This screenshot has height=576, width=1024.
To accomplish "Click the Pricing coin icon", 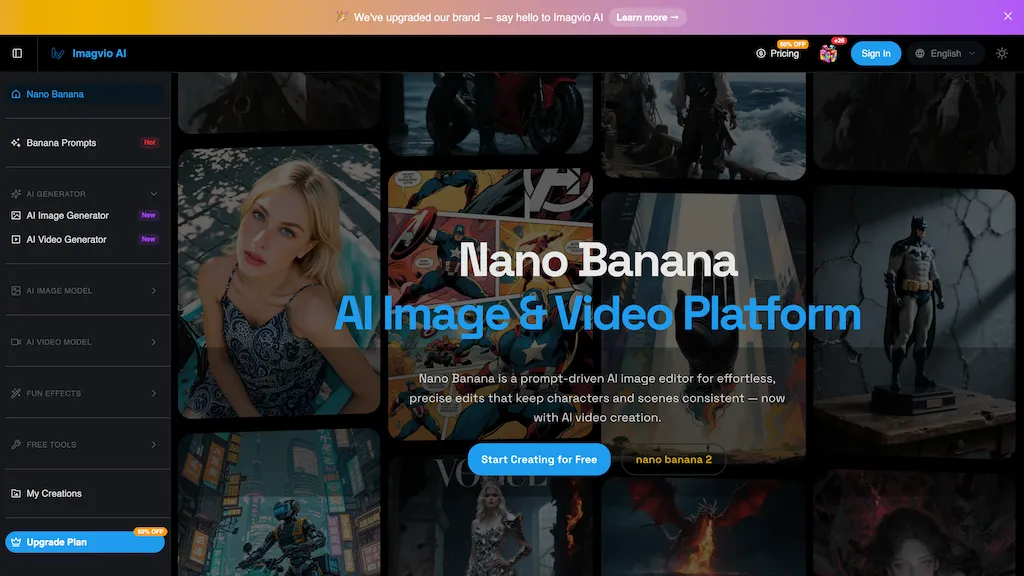I will click(761, 54).
